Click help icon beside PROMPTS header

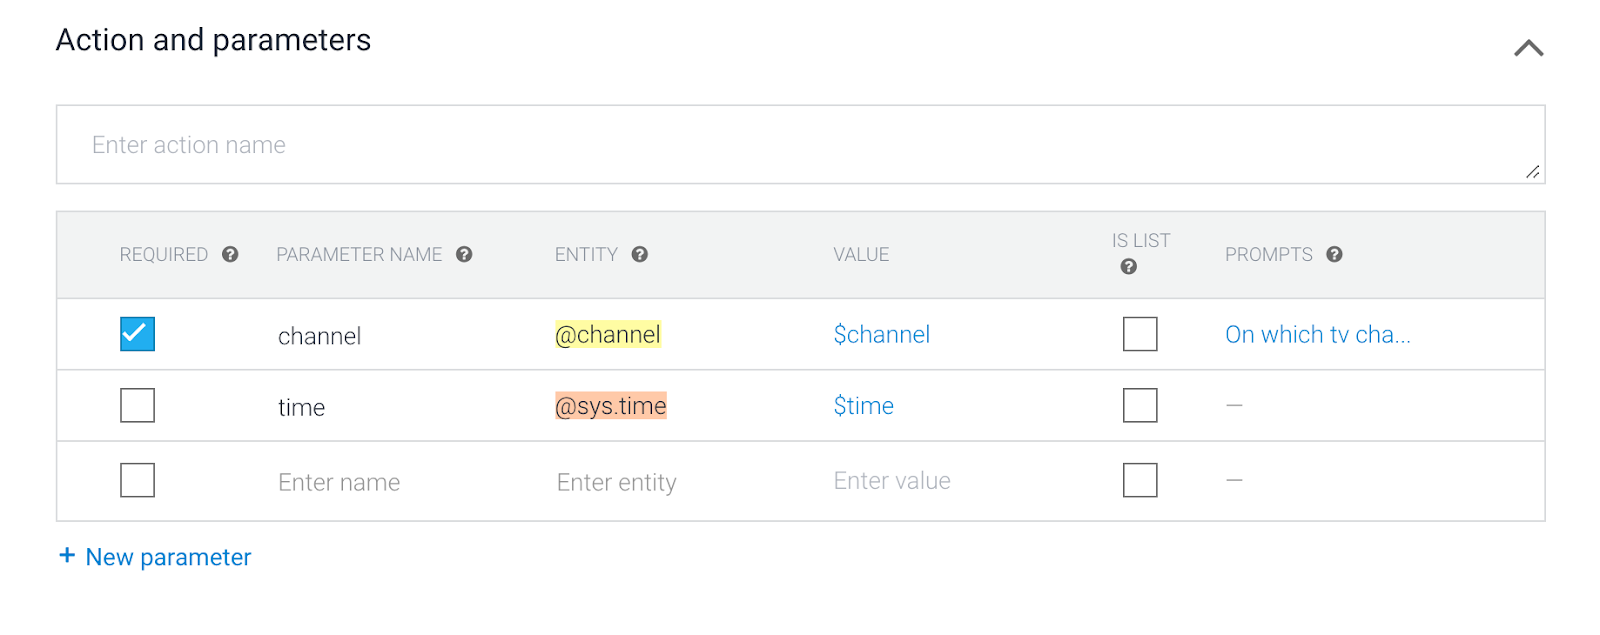point(1334,255)
